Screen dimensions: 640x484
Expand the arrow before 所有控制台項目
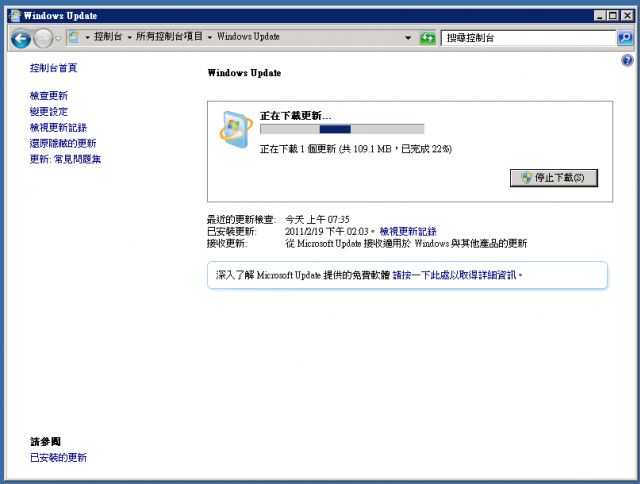pyautogui.click(x=129, y=37)
